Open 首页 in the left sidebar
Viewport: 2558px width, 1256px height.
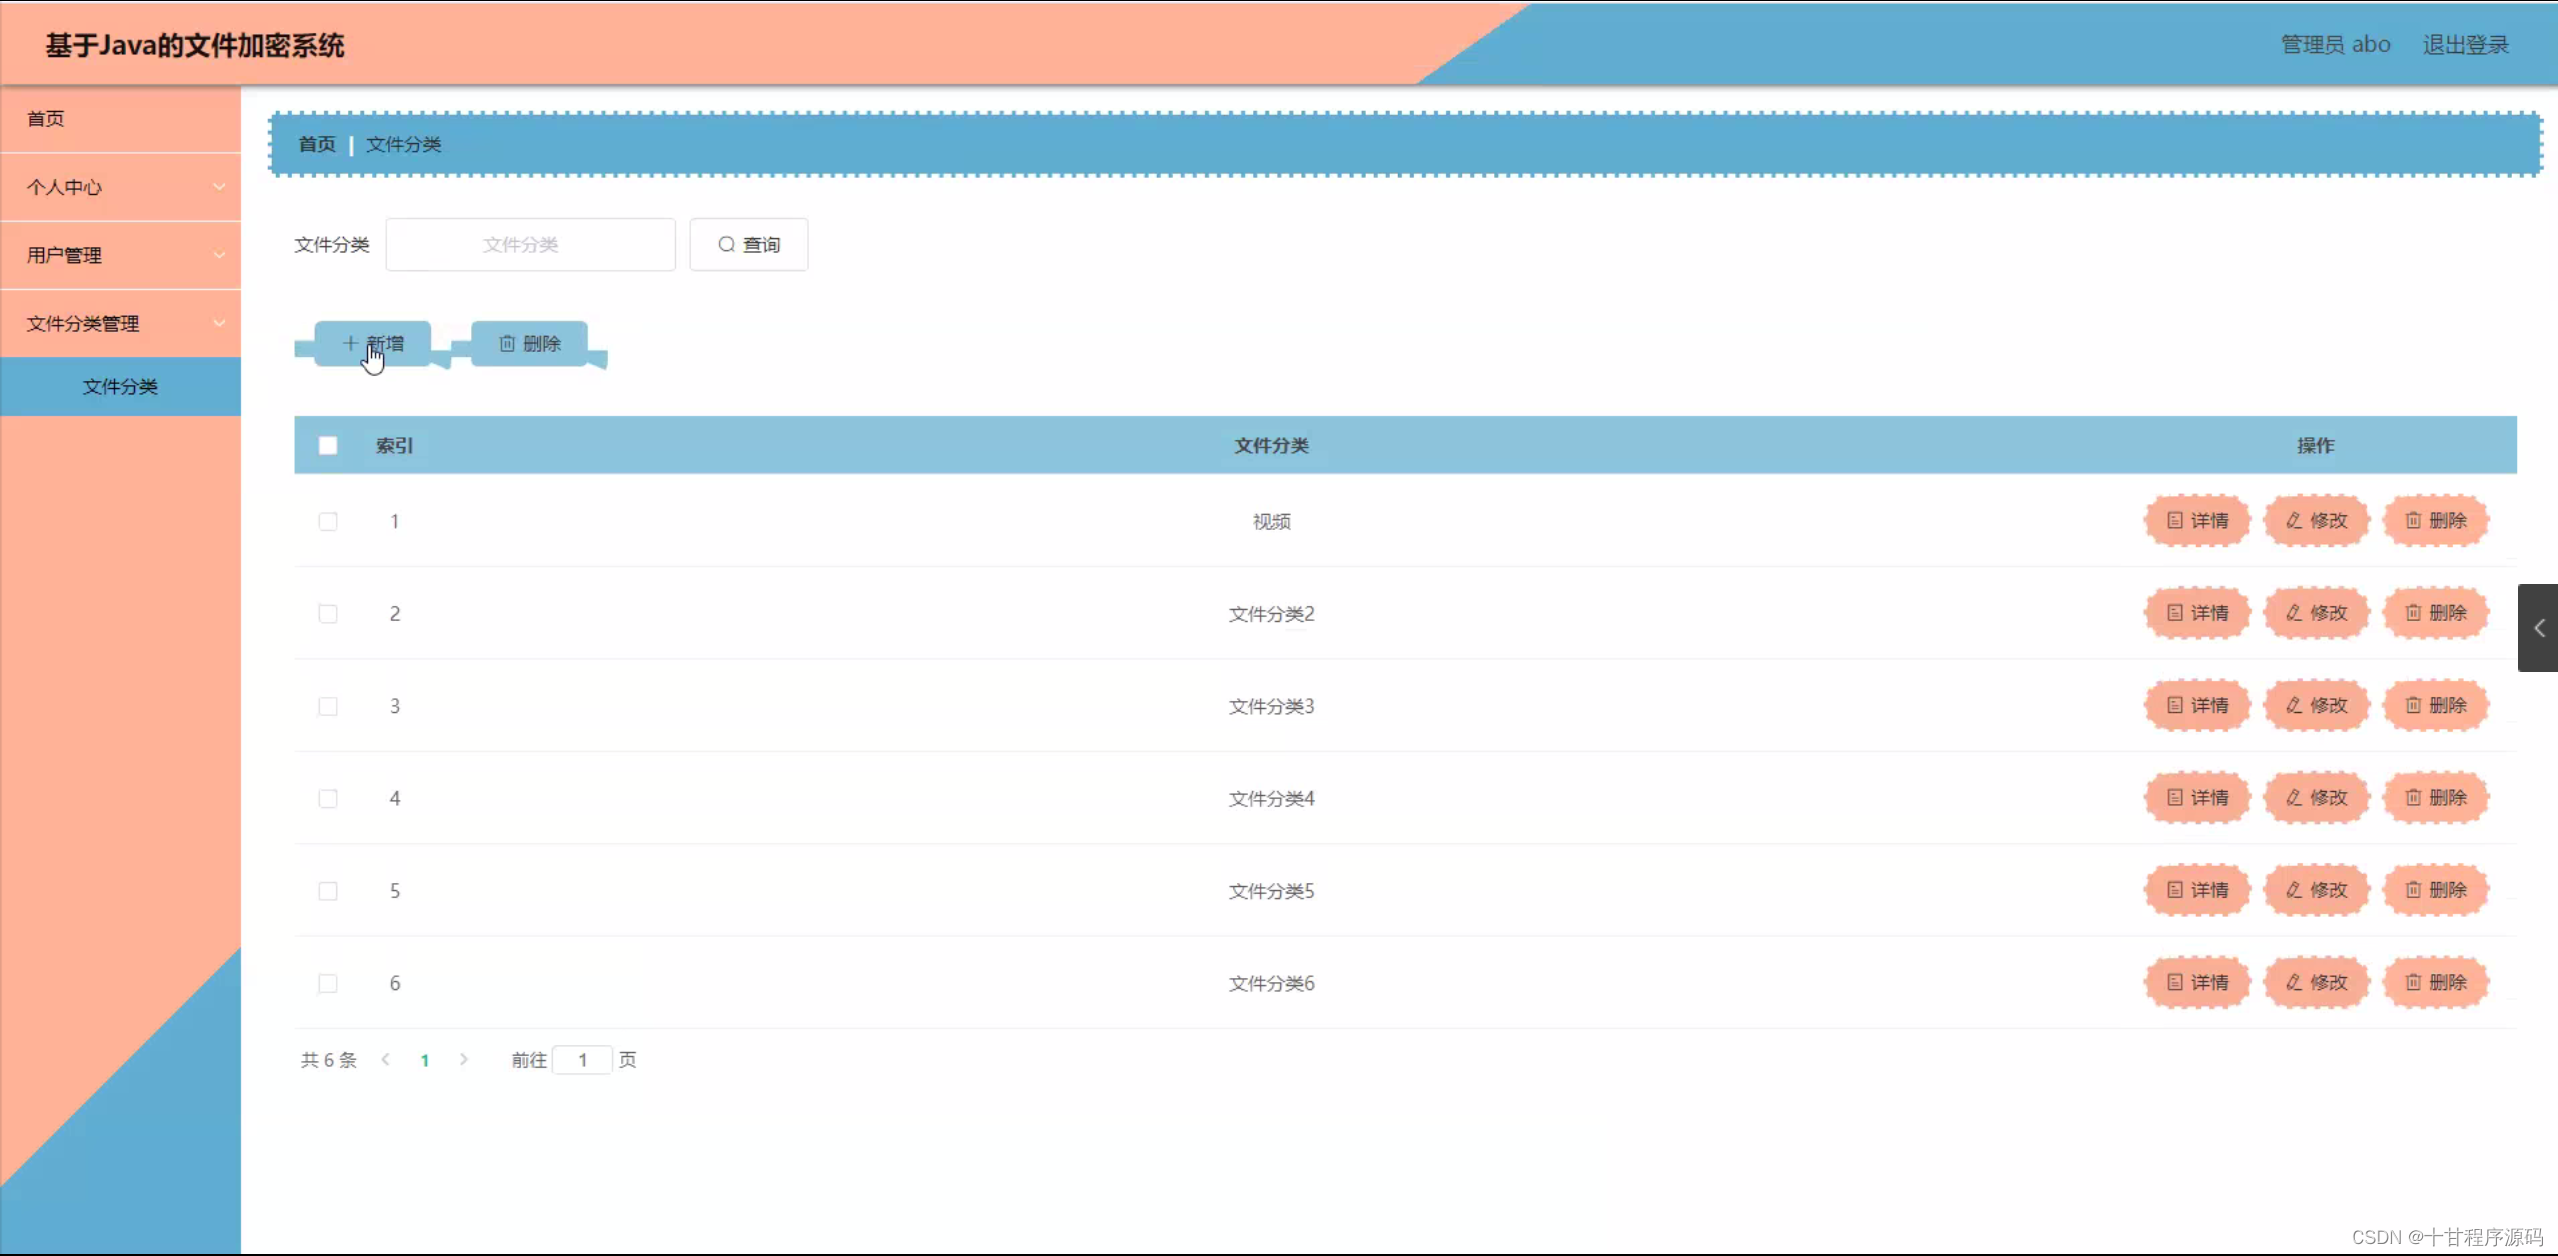[x=46, y=119]
